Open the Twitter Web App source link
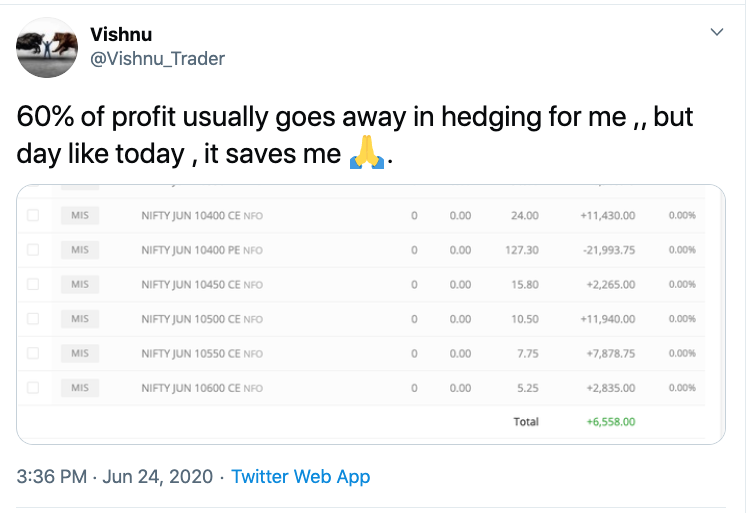The width and height of the screenshot is (748, 513). 300,476
